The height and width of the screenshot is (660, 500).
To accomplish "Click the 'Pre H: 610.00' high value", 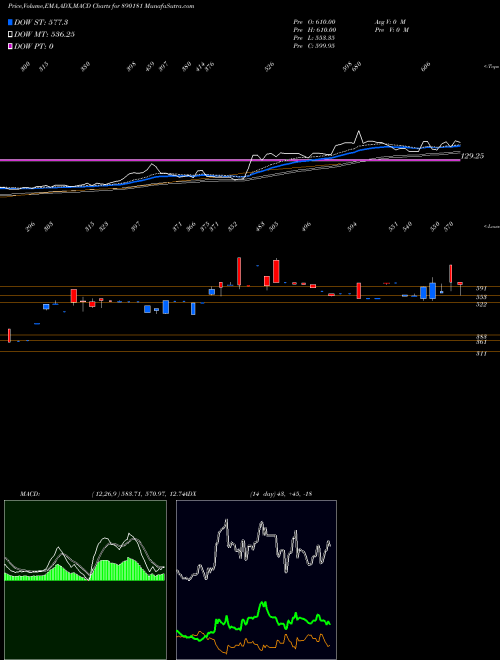I will click(314, 30).
